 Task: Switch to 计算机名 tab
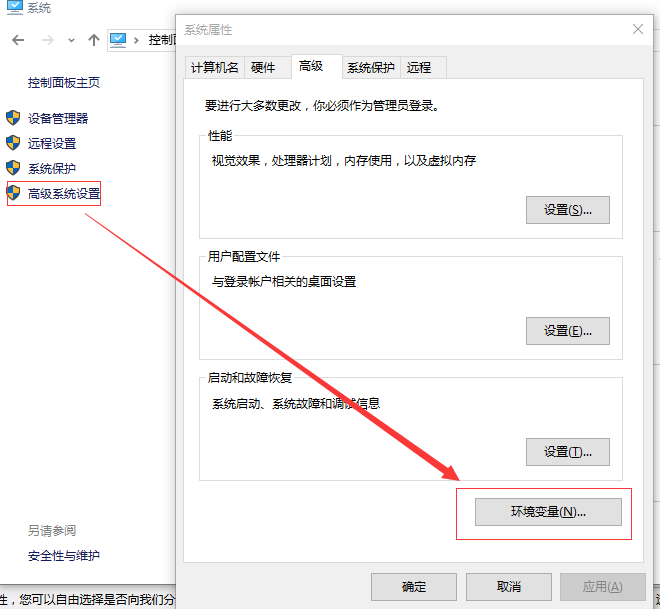(215, 67)
